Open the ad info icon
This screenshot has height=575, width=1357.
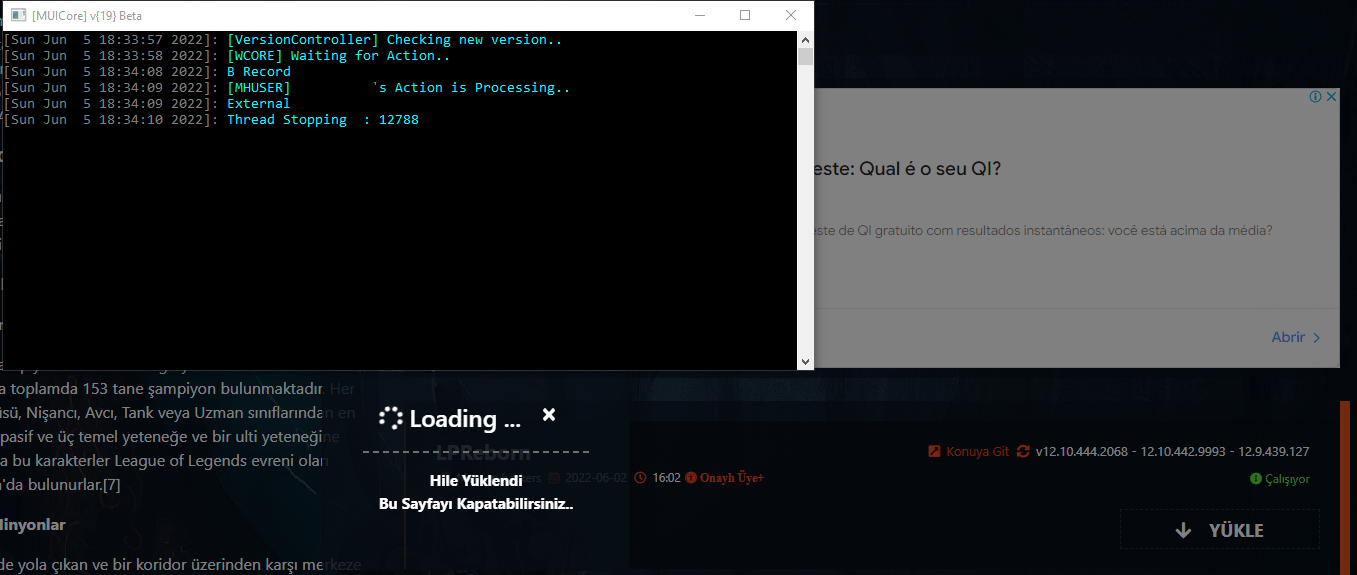pos(1315,97)
